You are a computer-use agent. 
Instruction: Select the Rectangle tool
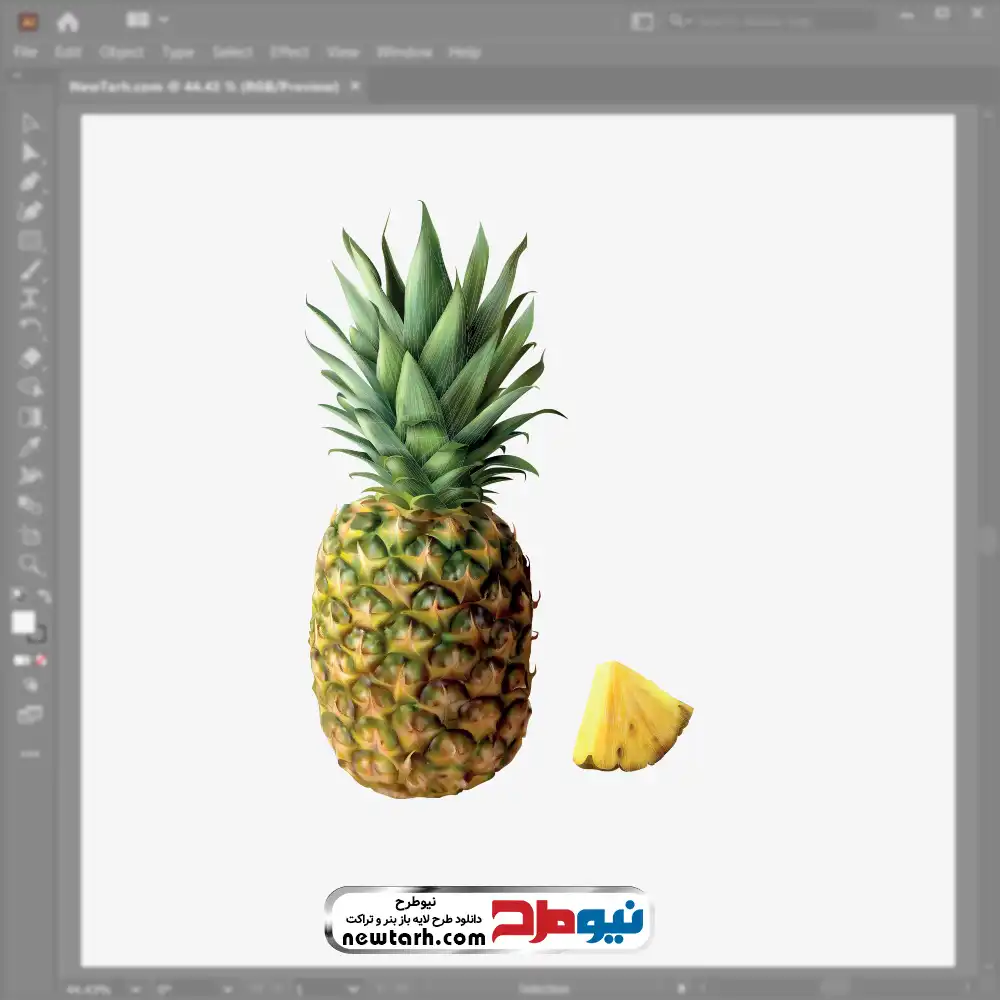pos(30,241)
